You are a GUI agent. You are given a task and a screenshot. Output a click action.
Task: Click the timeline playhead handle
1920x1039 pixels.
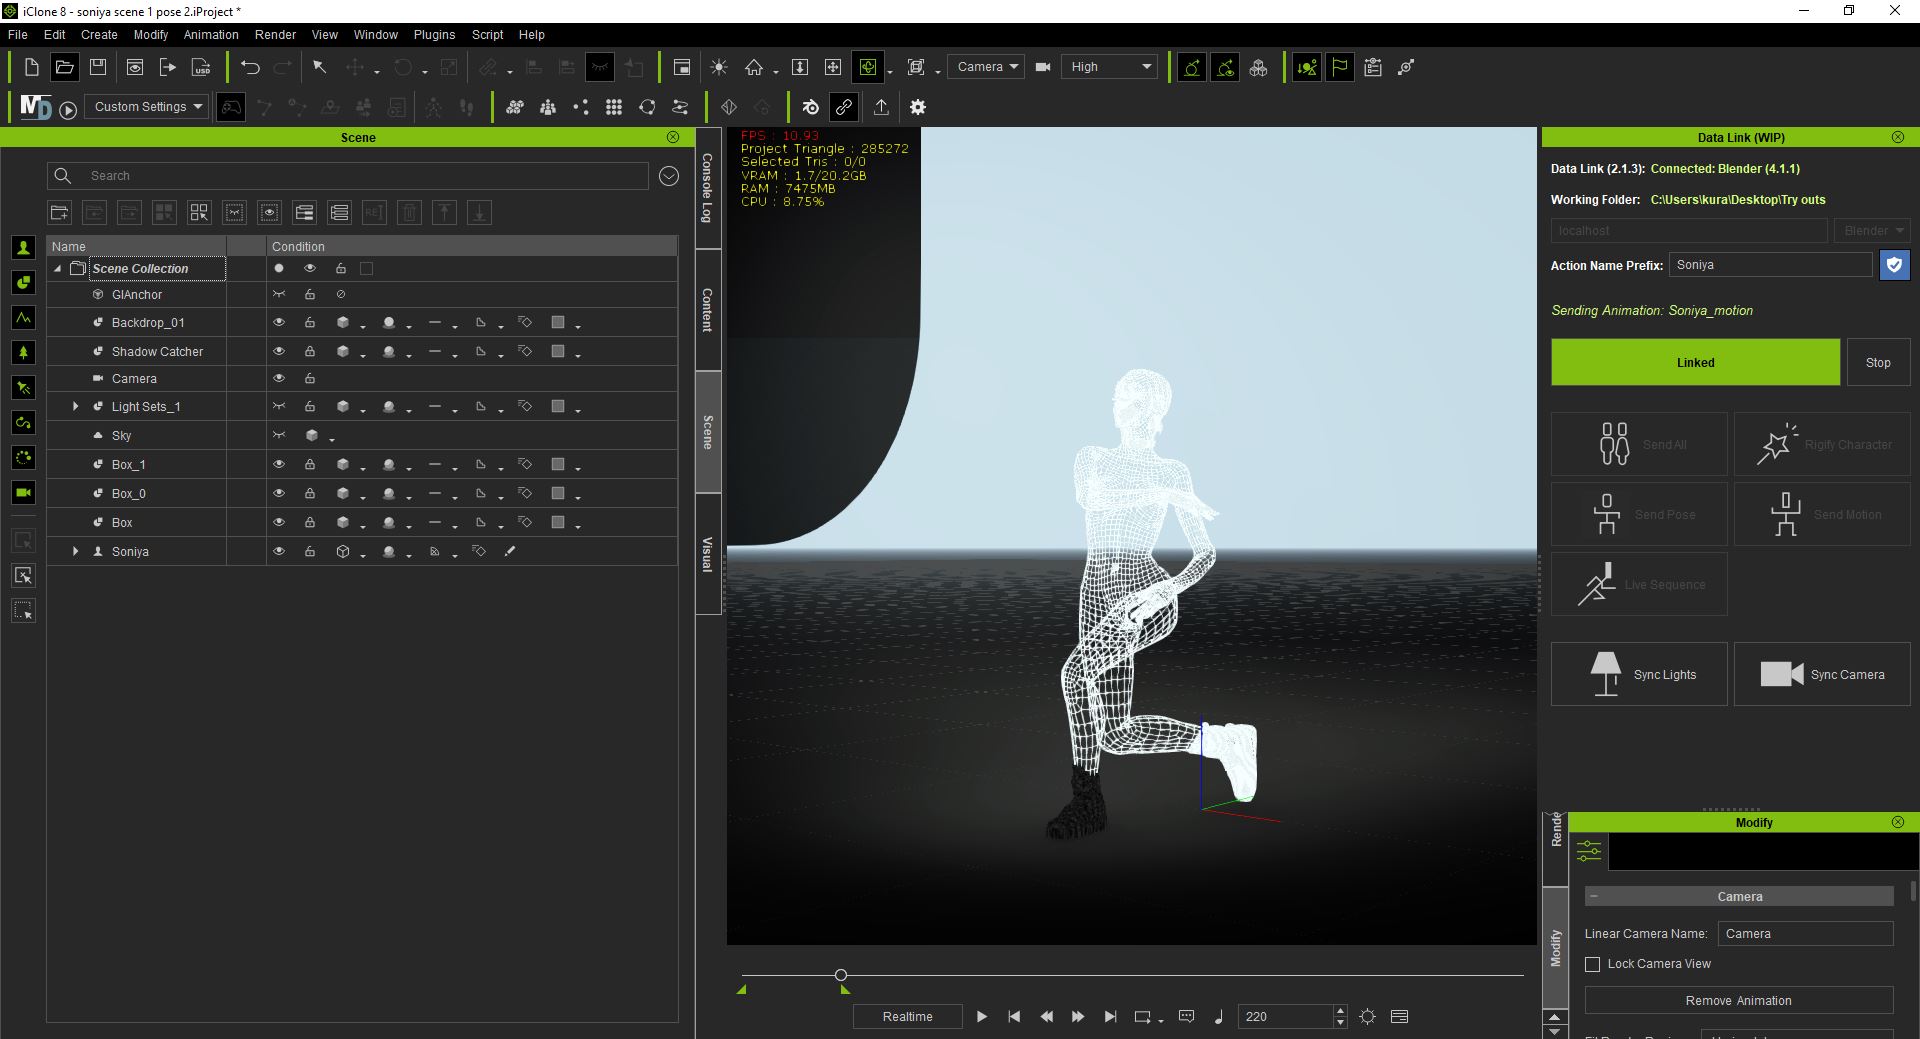841,975
